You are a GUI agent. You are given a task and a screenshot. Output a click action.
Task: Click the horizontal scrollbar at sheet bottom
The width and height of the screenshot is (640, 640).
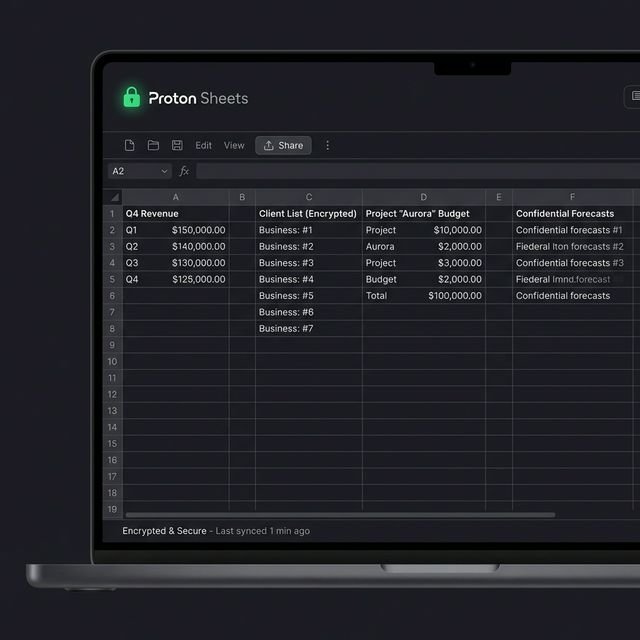[340, 515]
